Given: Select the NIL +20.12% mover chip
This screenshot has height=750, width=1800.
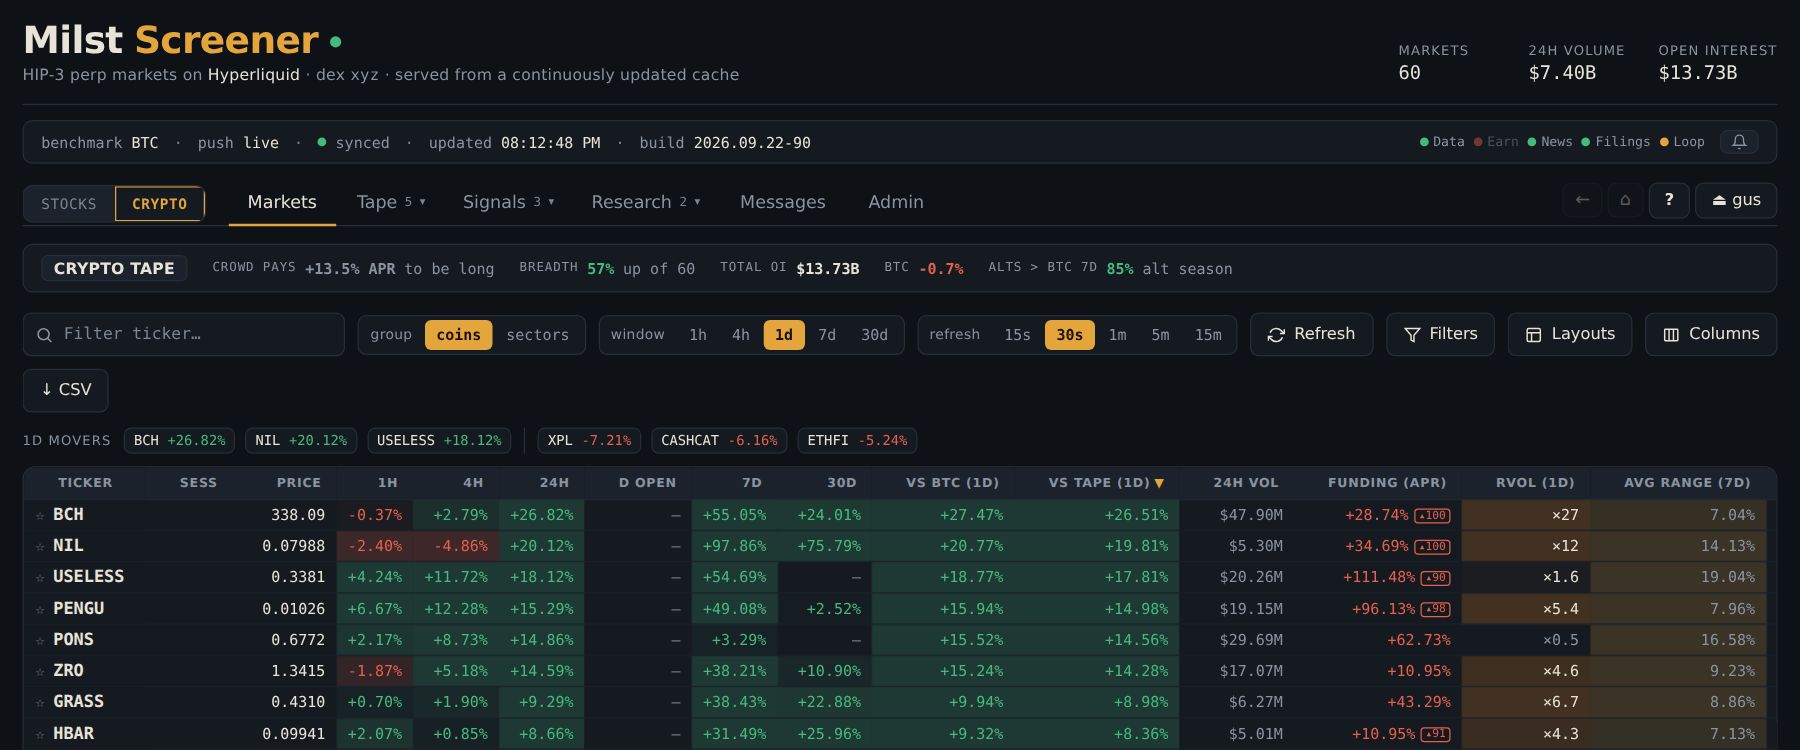Looking at the screenshot, I should [x=301, y=441].
